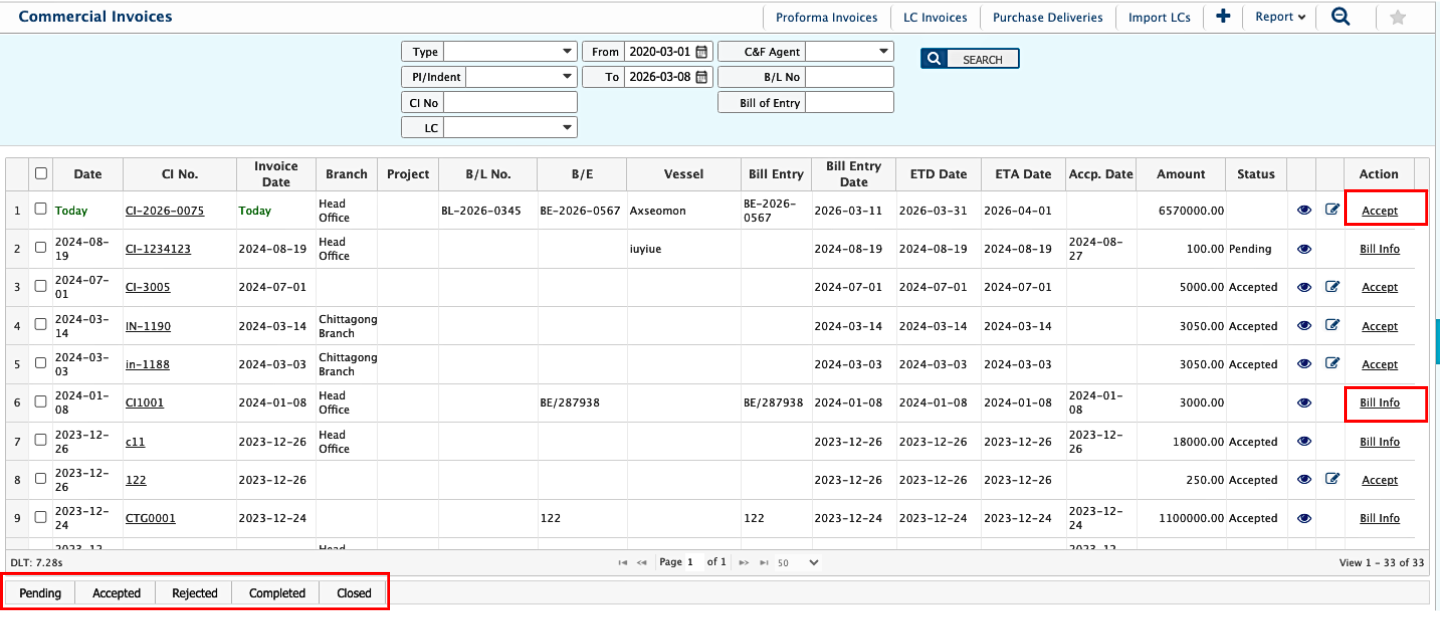Open Proforma Invoices from top menu
1440x633 pixels.
(826, 17)
